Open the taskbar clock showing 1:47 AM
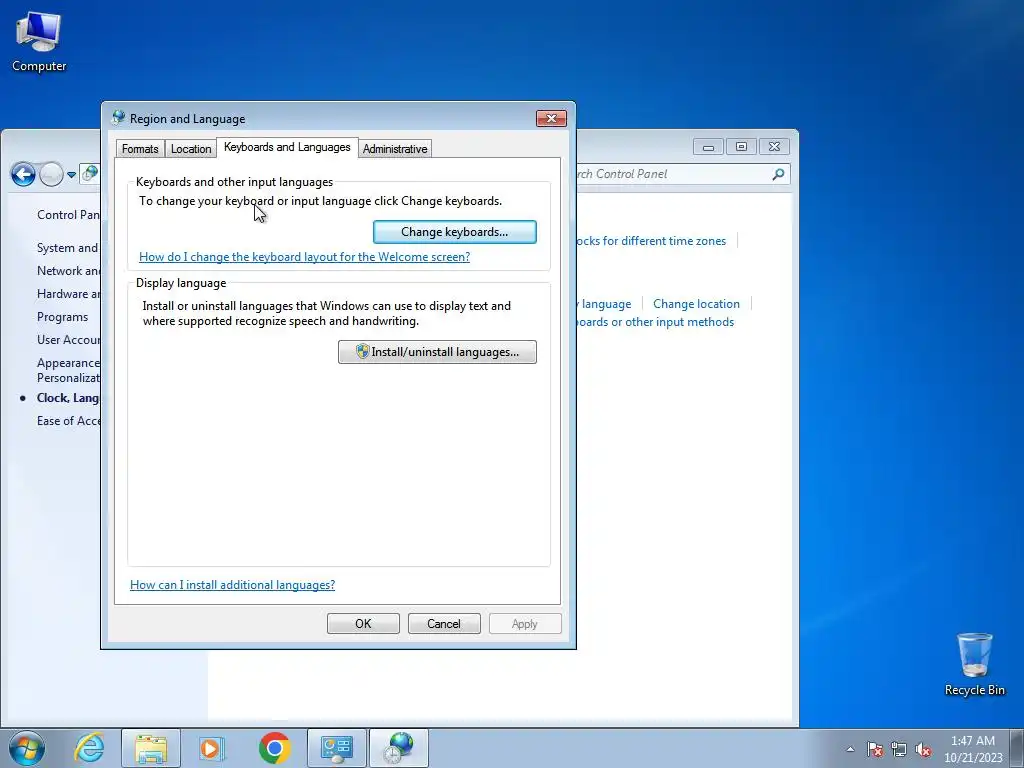 pos(972,748)
